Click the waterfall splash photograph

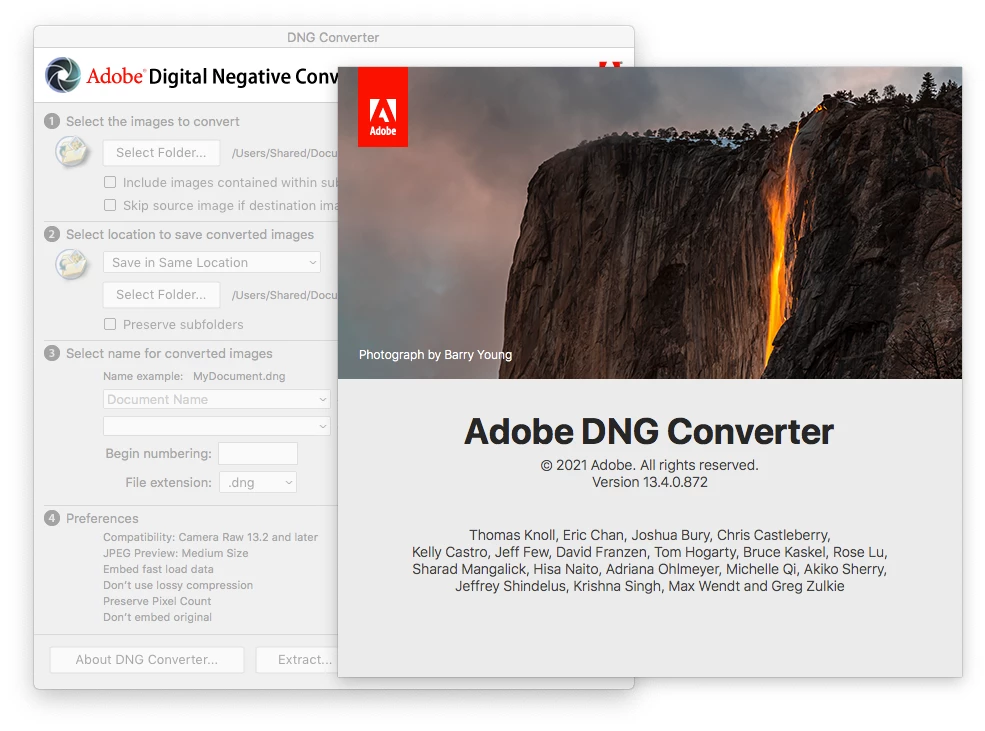click(x=650, y=223)
